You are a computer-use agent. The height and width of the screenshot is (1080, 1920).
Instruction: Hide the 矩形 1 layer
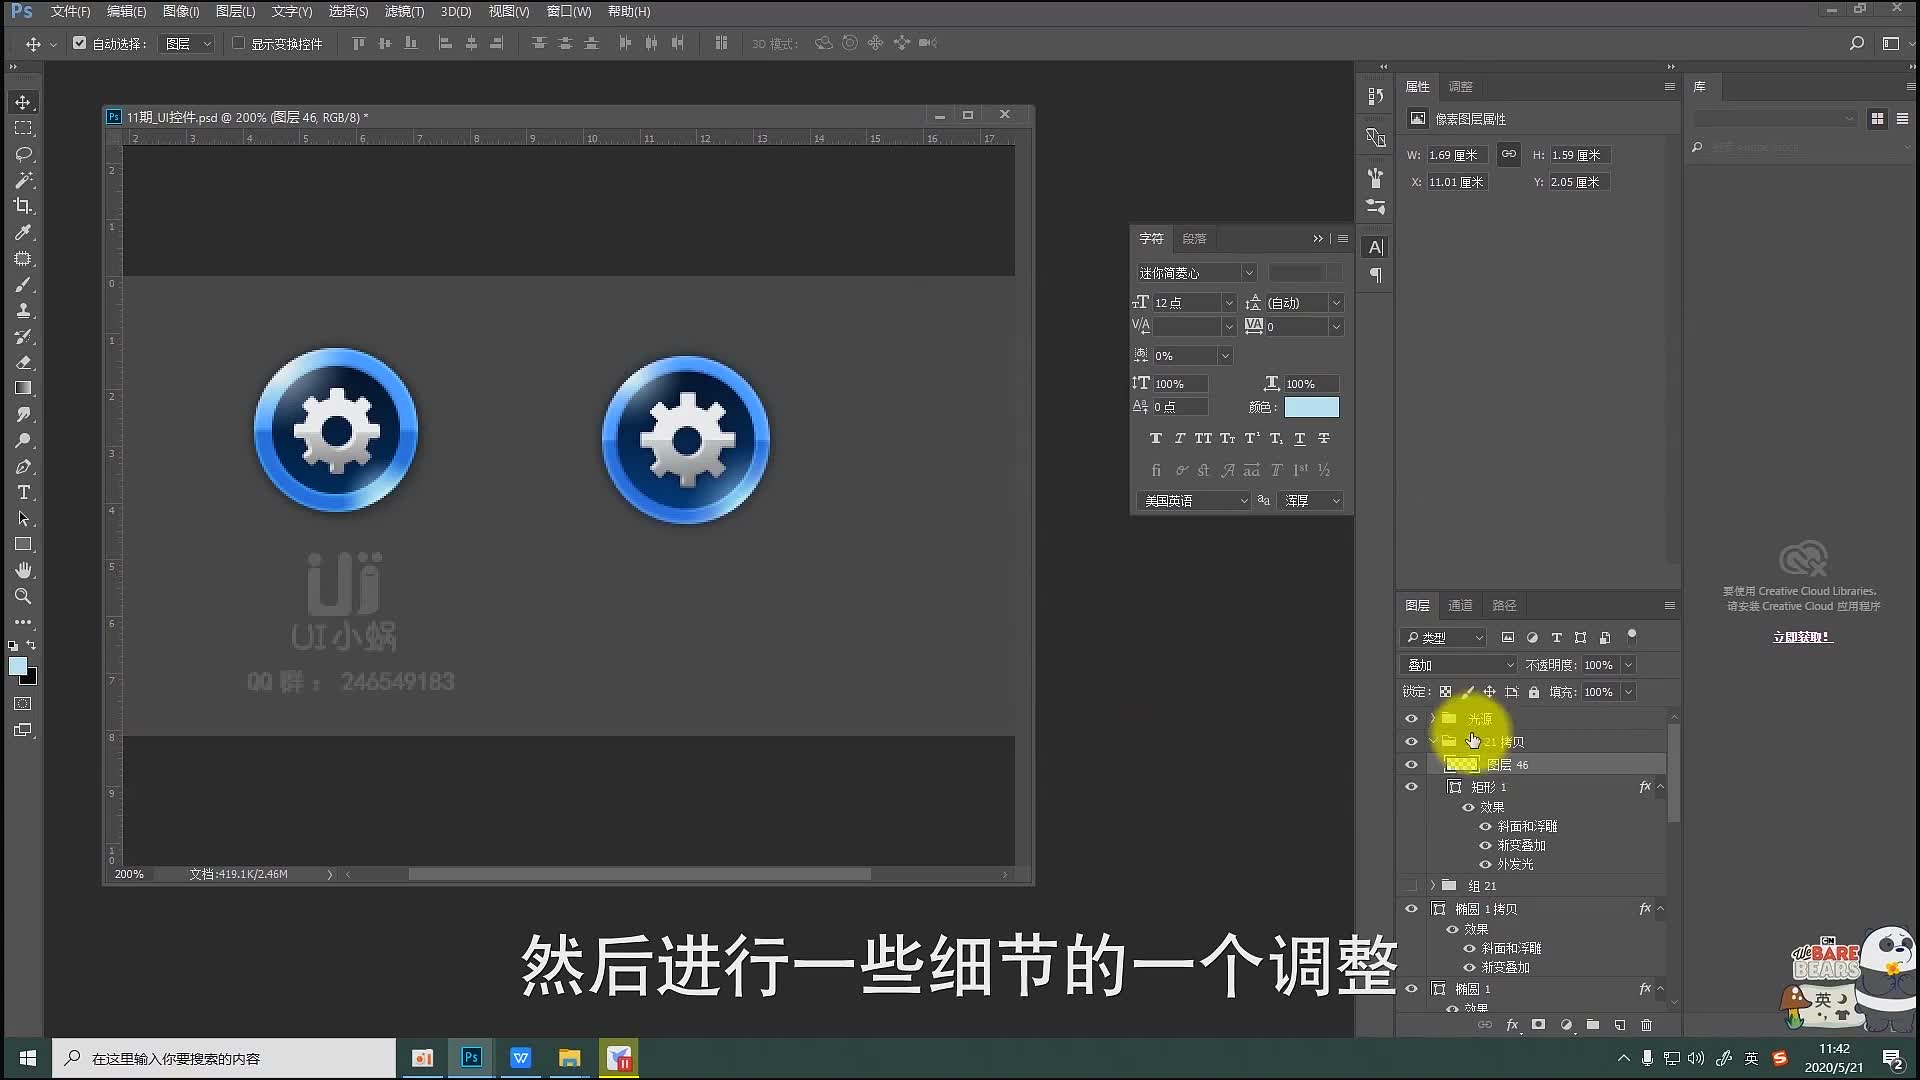click(1411, 787)
